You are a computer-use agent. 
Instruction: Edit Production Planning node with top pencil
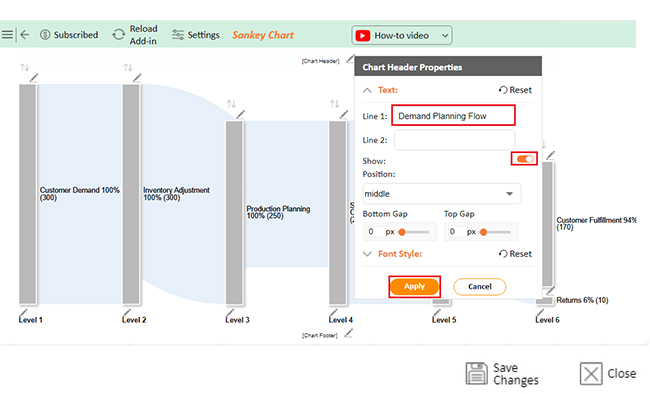[240, 114]
